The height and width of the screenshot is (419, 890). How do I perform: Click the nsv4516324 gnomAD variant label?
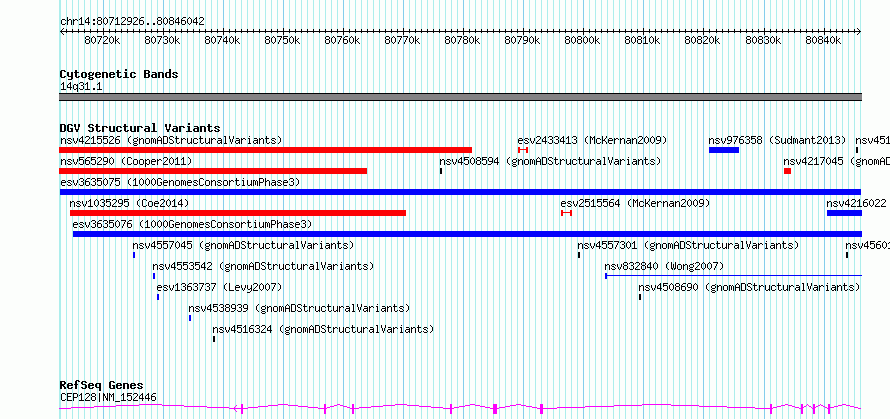pyautogui.click(x=323, y=329)
